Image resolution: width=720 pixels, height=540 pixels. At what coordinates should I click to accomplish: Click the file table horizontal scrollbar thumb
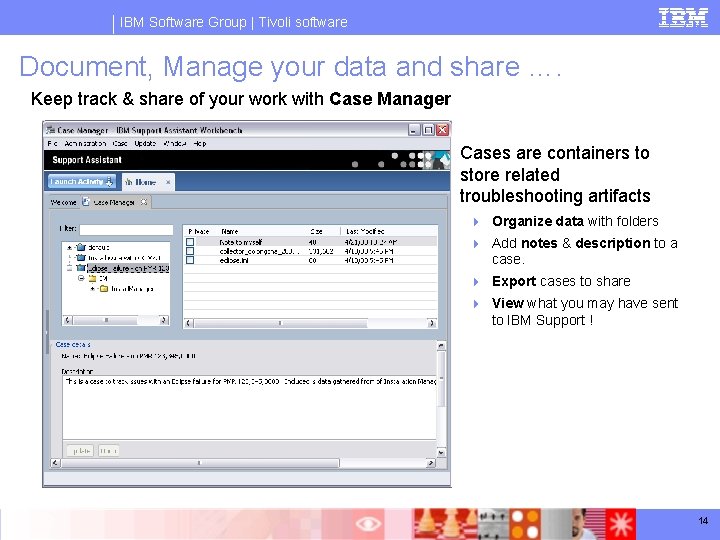[x=281, y=323]
